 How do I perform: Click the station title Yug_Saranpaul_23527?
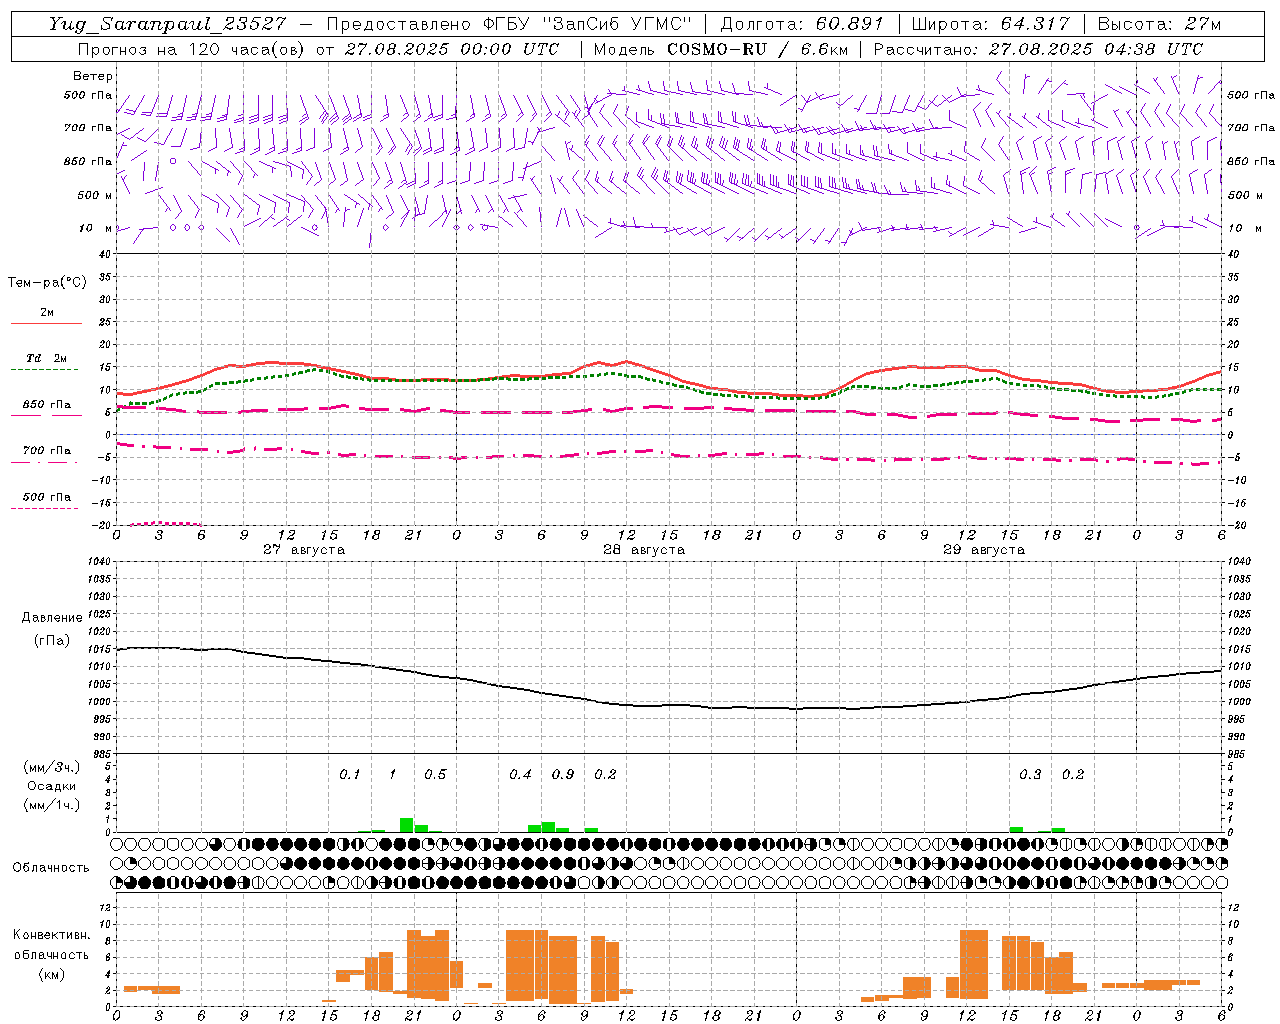[168, 24]
